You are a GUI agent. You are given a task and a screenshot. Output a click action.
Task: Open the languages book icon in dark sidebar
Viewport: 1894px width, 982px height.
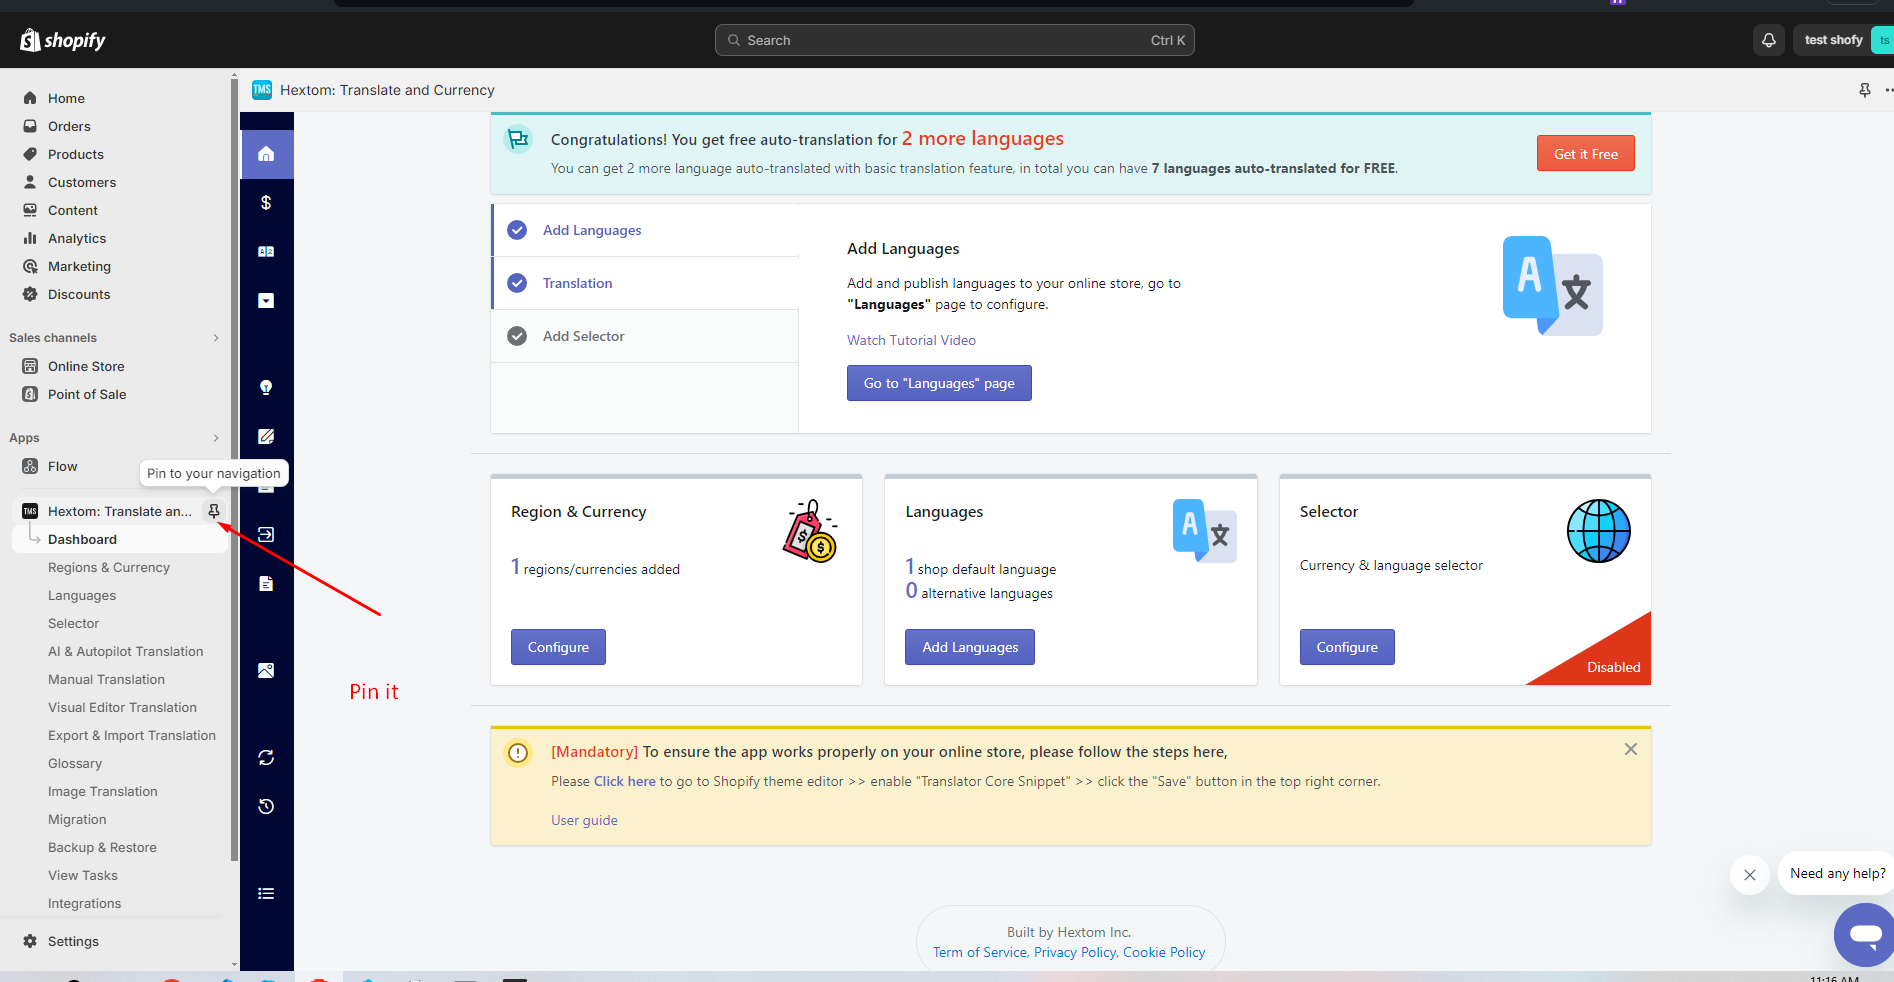tap(266, 252)
